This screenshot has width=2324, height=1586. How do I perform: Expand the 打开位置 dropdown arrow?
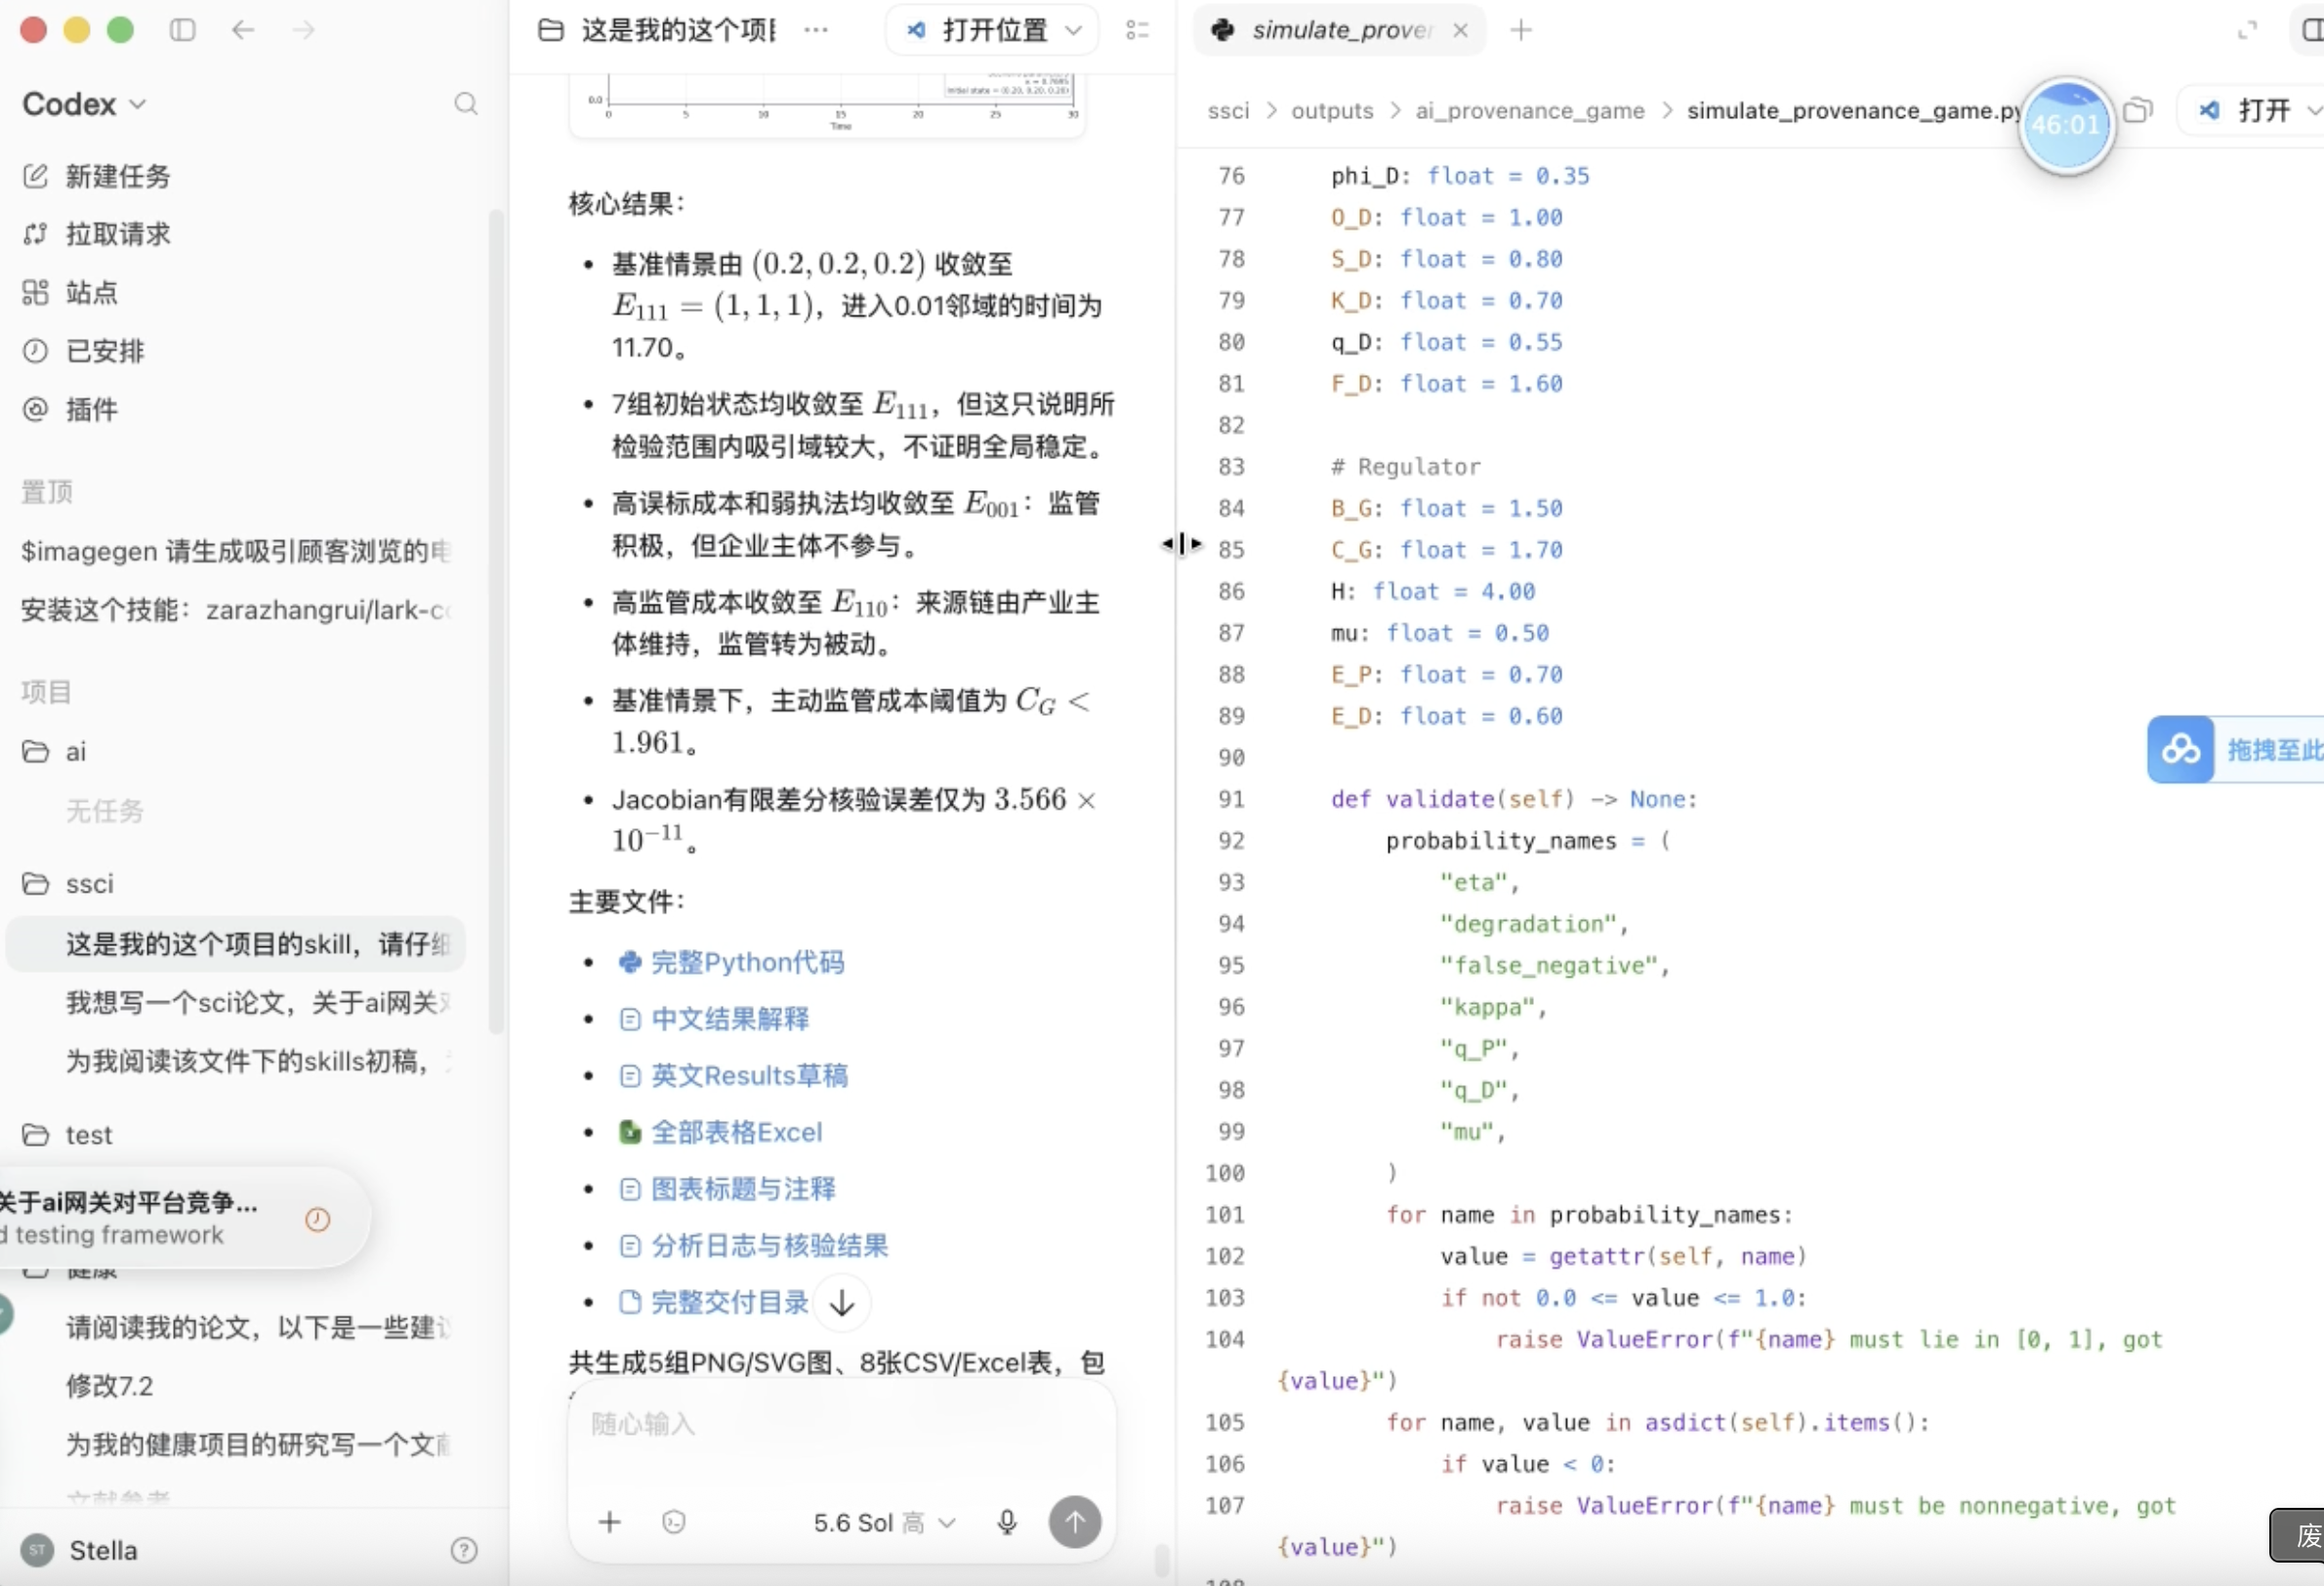pyautogui.click(x=1073, y=30)
